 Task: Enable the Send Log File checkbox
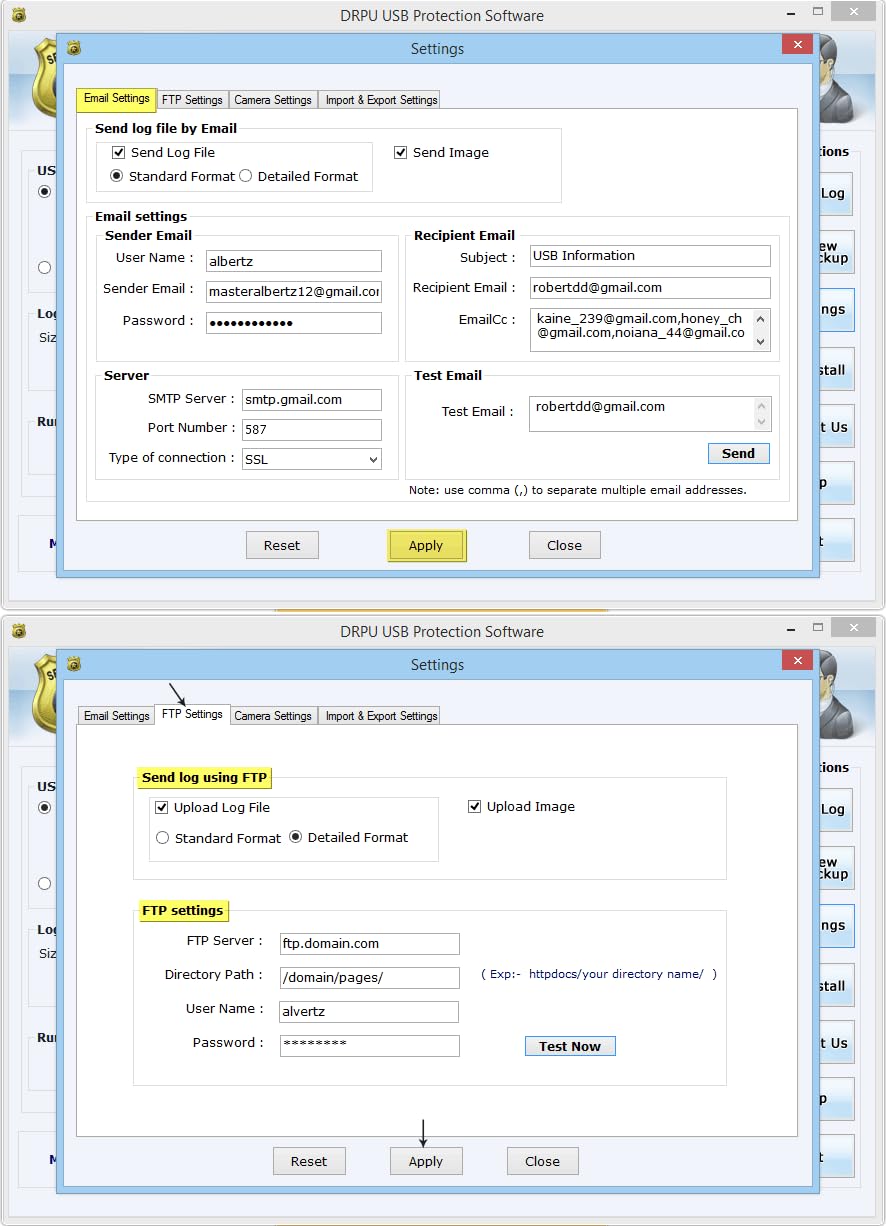(119, 153)
